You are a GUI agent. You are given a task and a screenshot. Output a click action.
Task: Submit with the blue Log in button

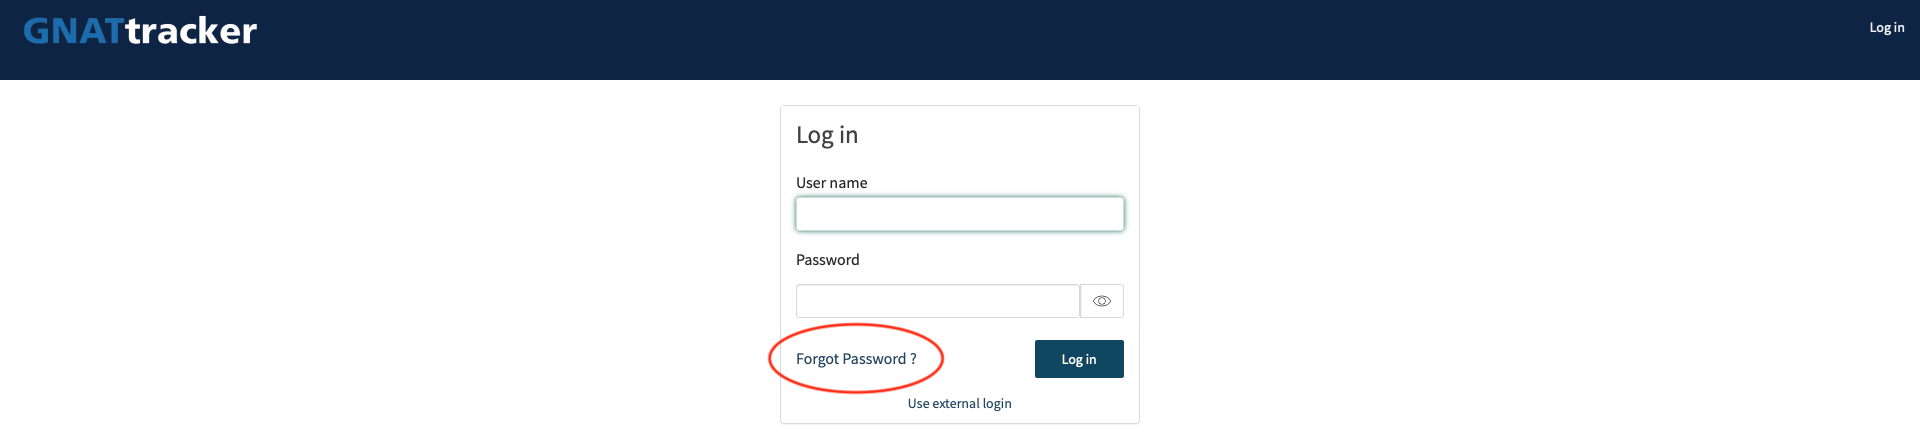click(1079, 359)
